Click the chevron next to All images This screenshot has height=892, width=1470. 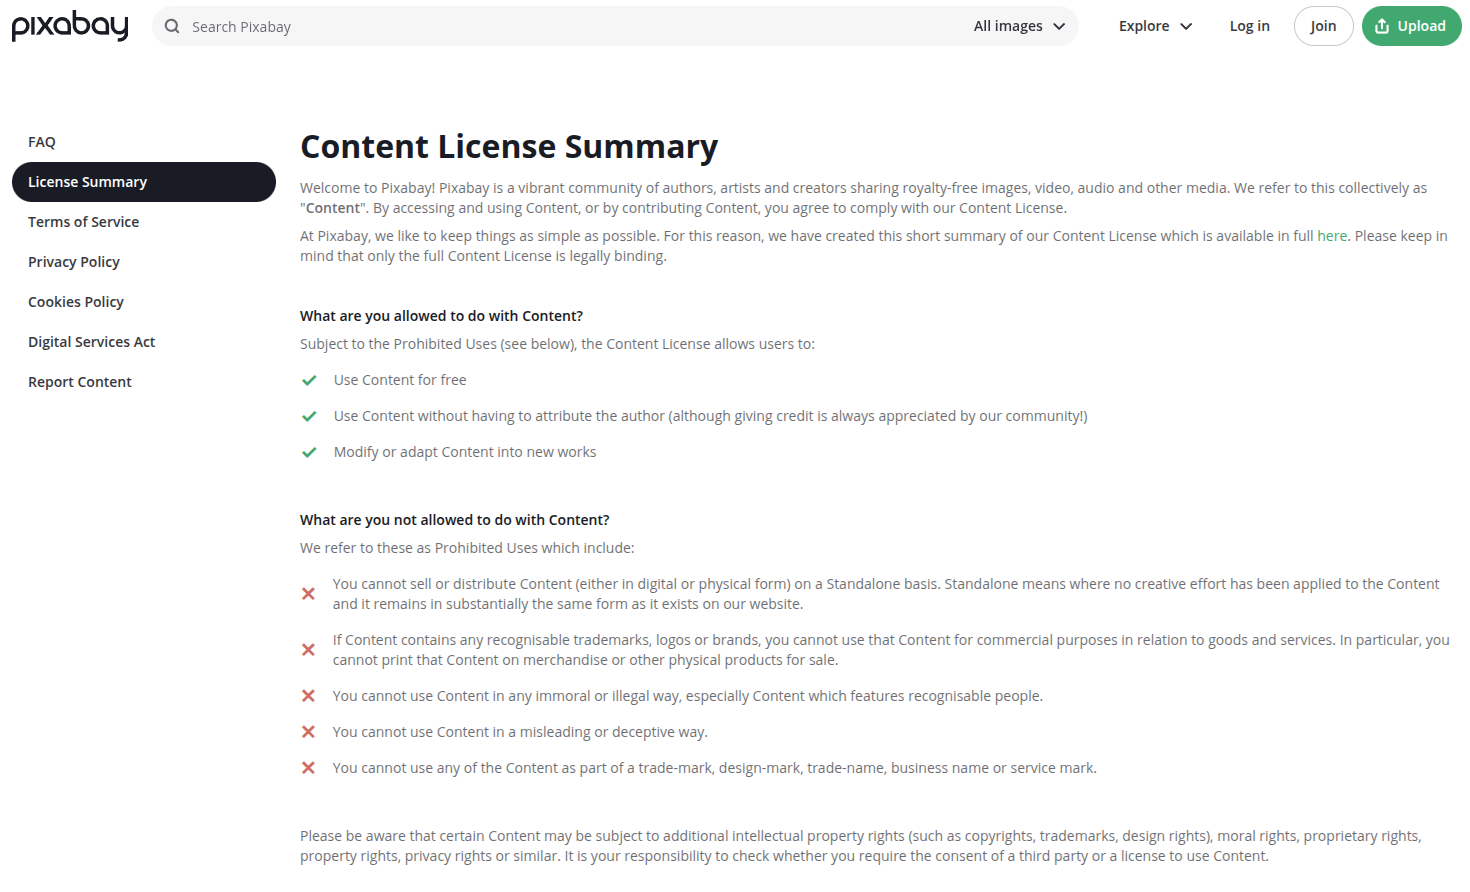[1059, 26]
